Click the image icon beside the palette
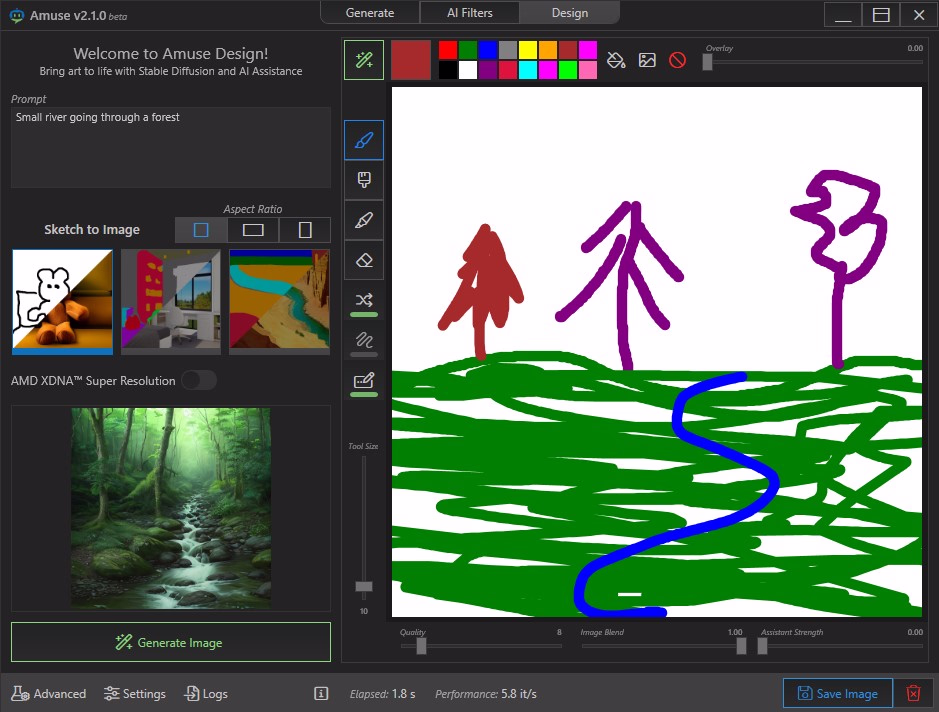939x712 pixels. 647,60
